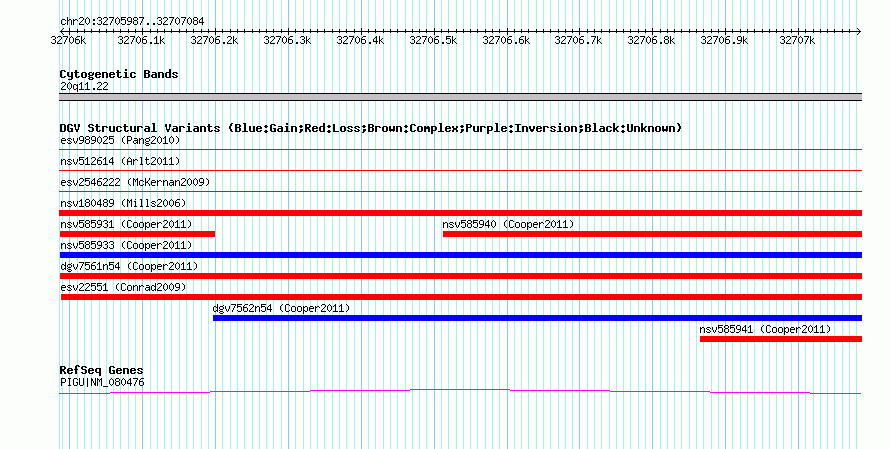Screen dimensions: 890x449
Task: Open the nsv585941 (Cooper2011) label
Action: pos(765,329)
